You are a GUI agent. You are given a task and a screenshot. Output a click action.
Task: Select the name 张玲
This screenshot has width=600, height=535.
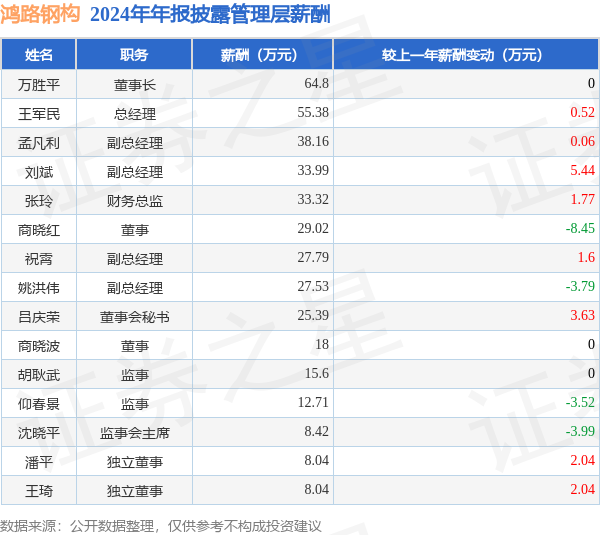pos(39,201)
